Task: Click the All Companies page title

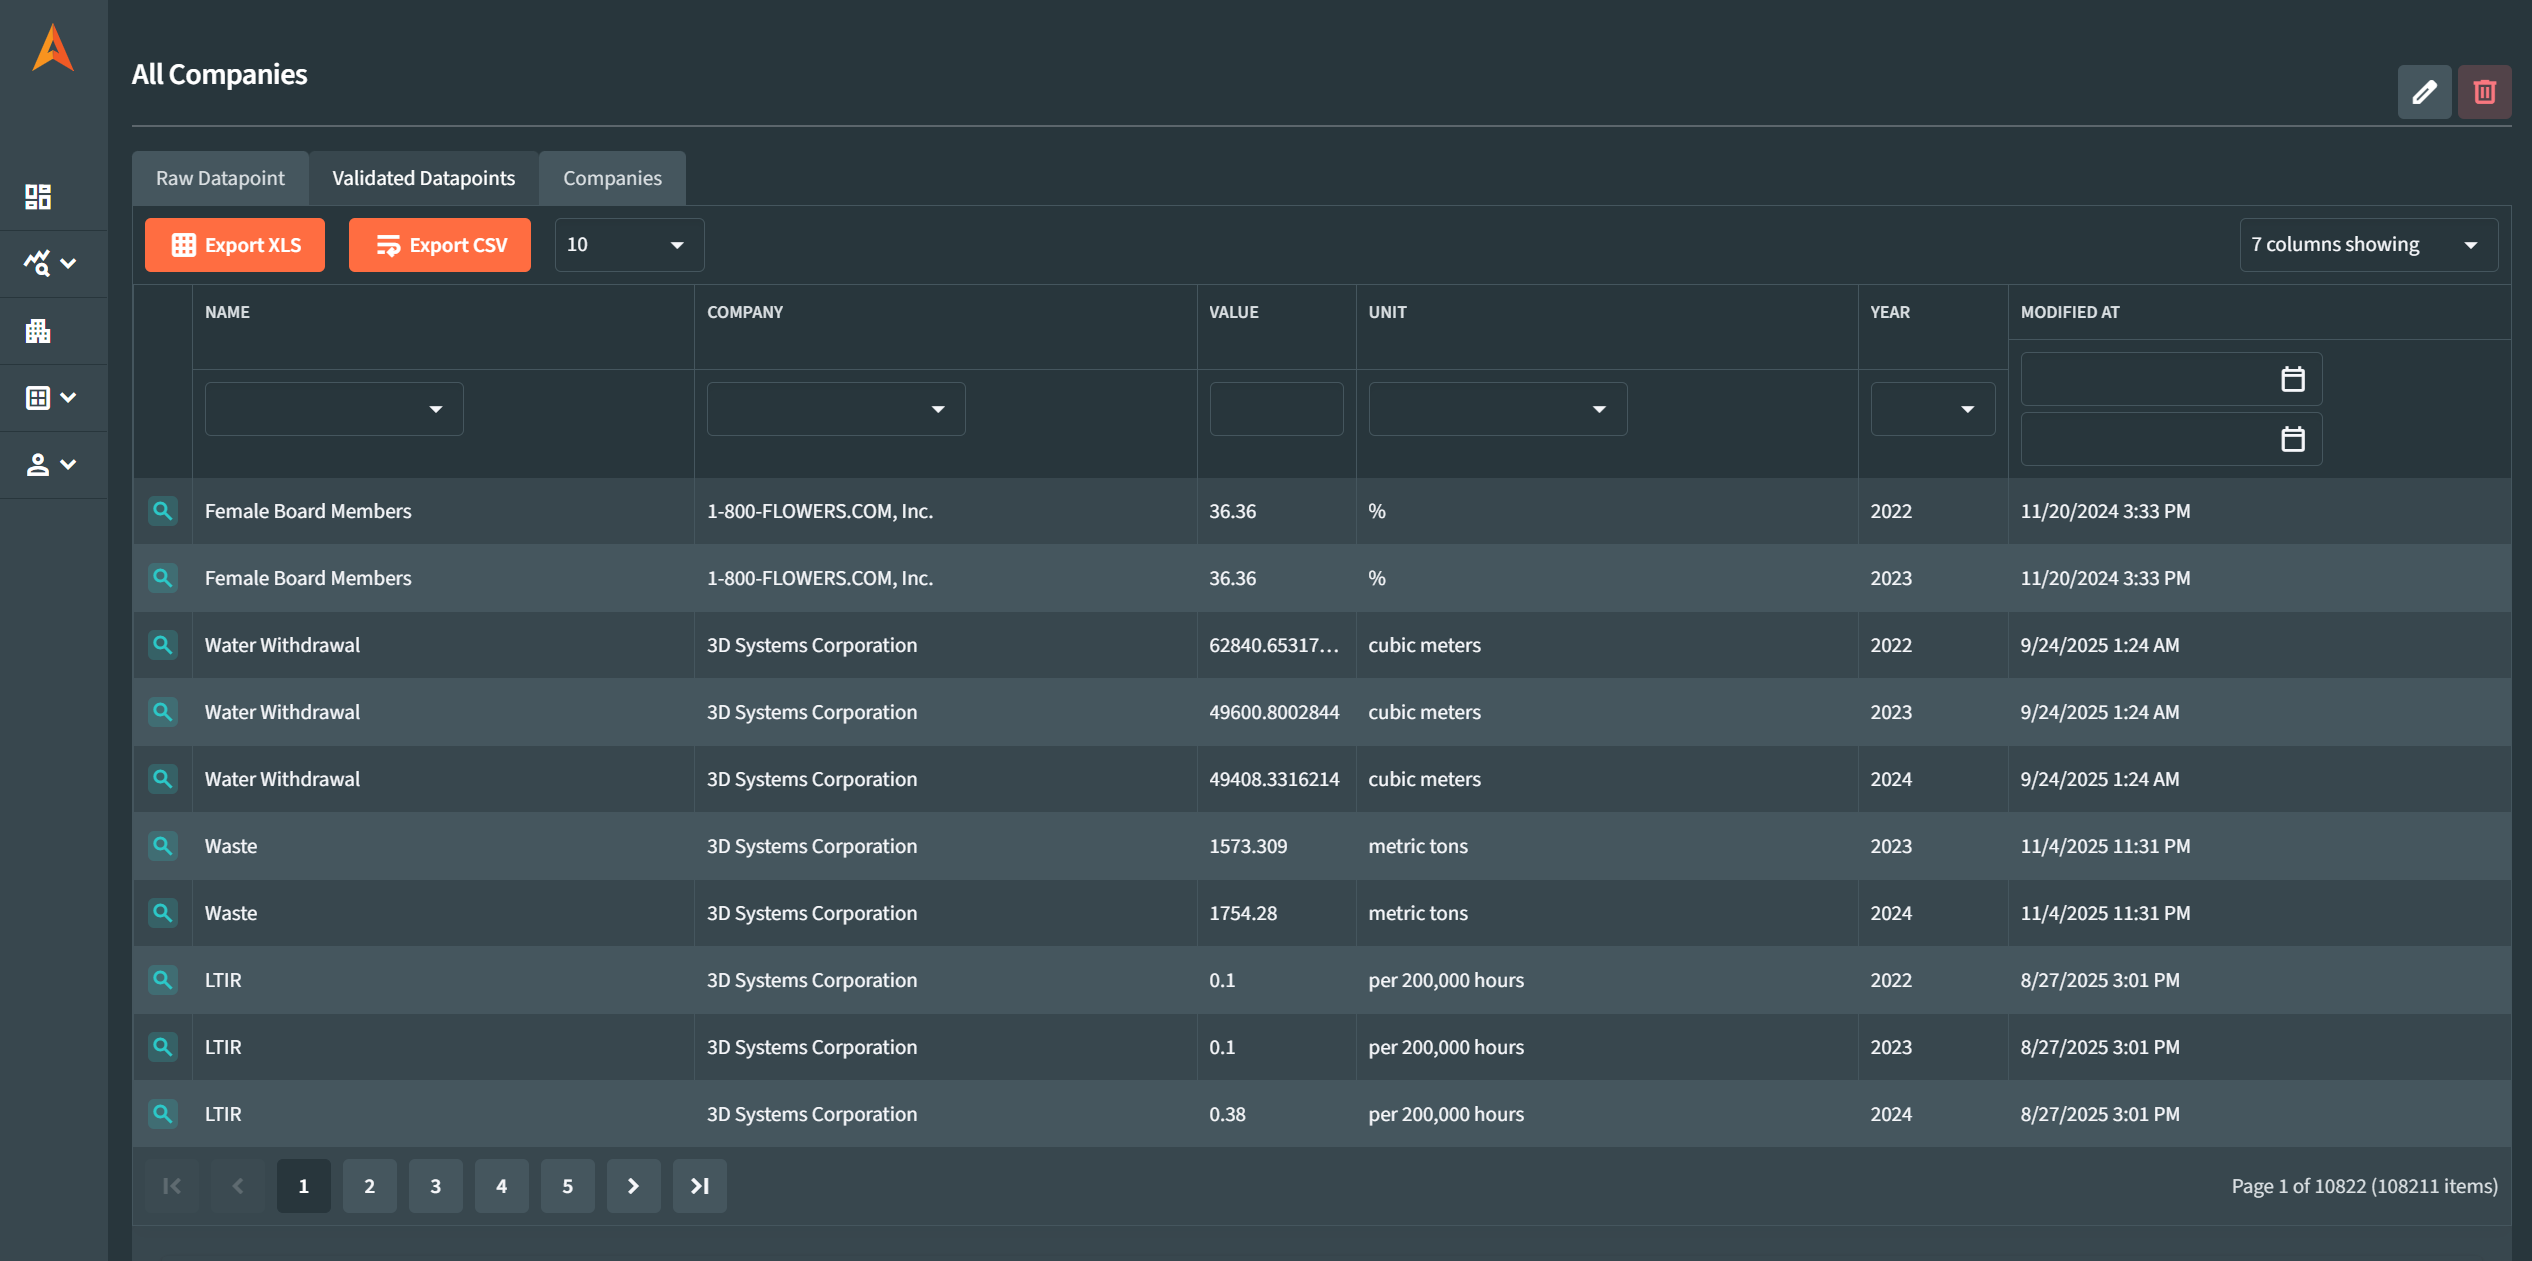Action: point(219,74)
